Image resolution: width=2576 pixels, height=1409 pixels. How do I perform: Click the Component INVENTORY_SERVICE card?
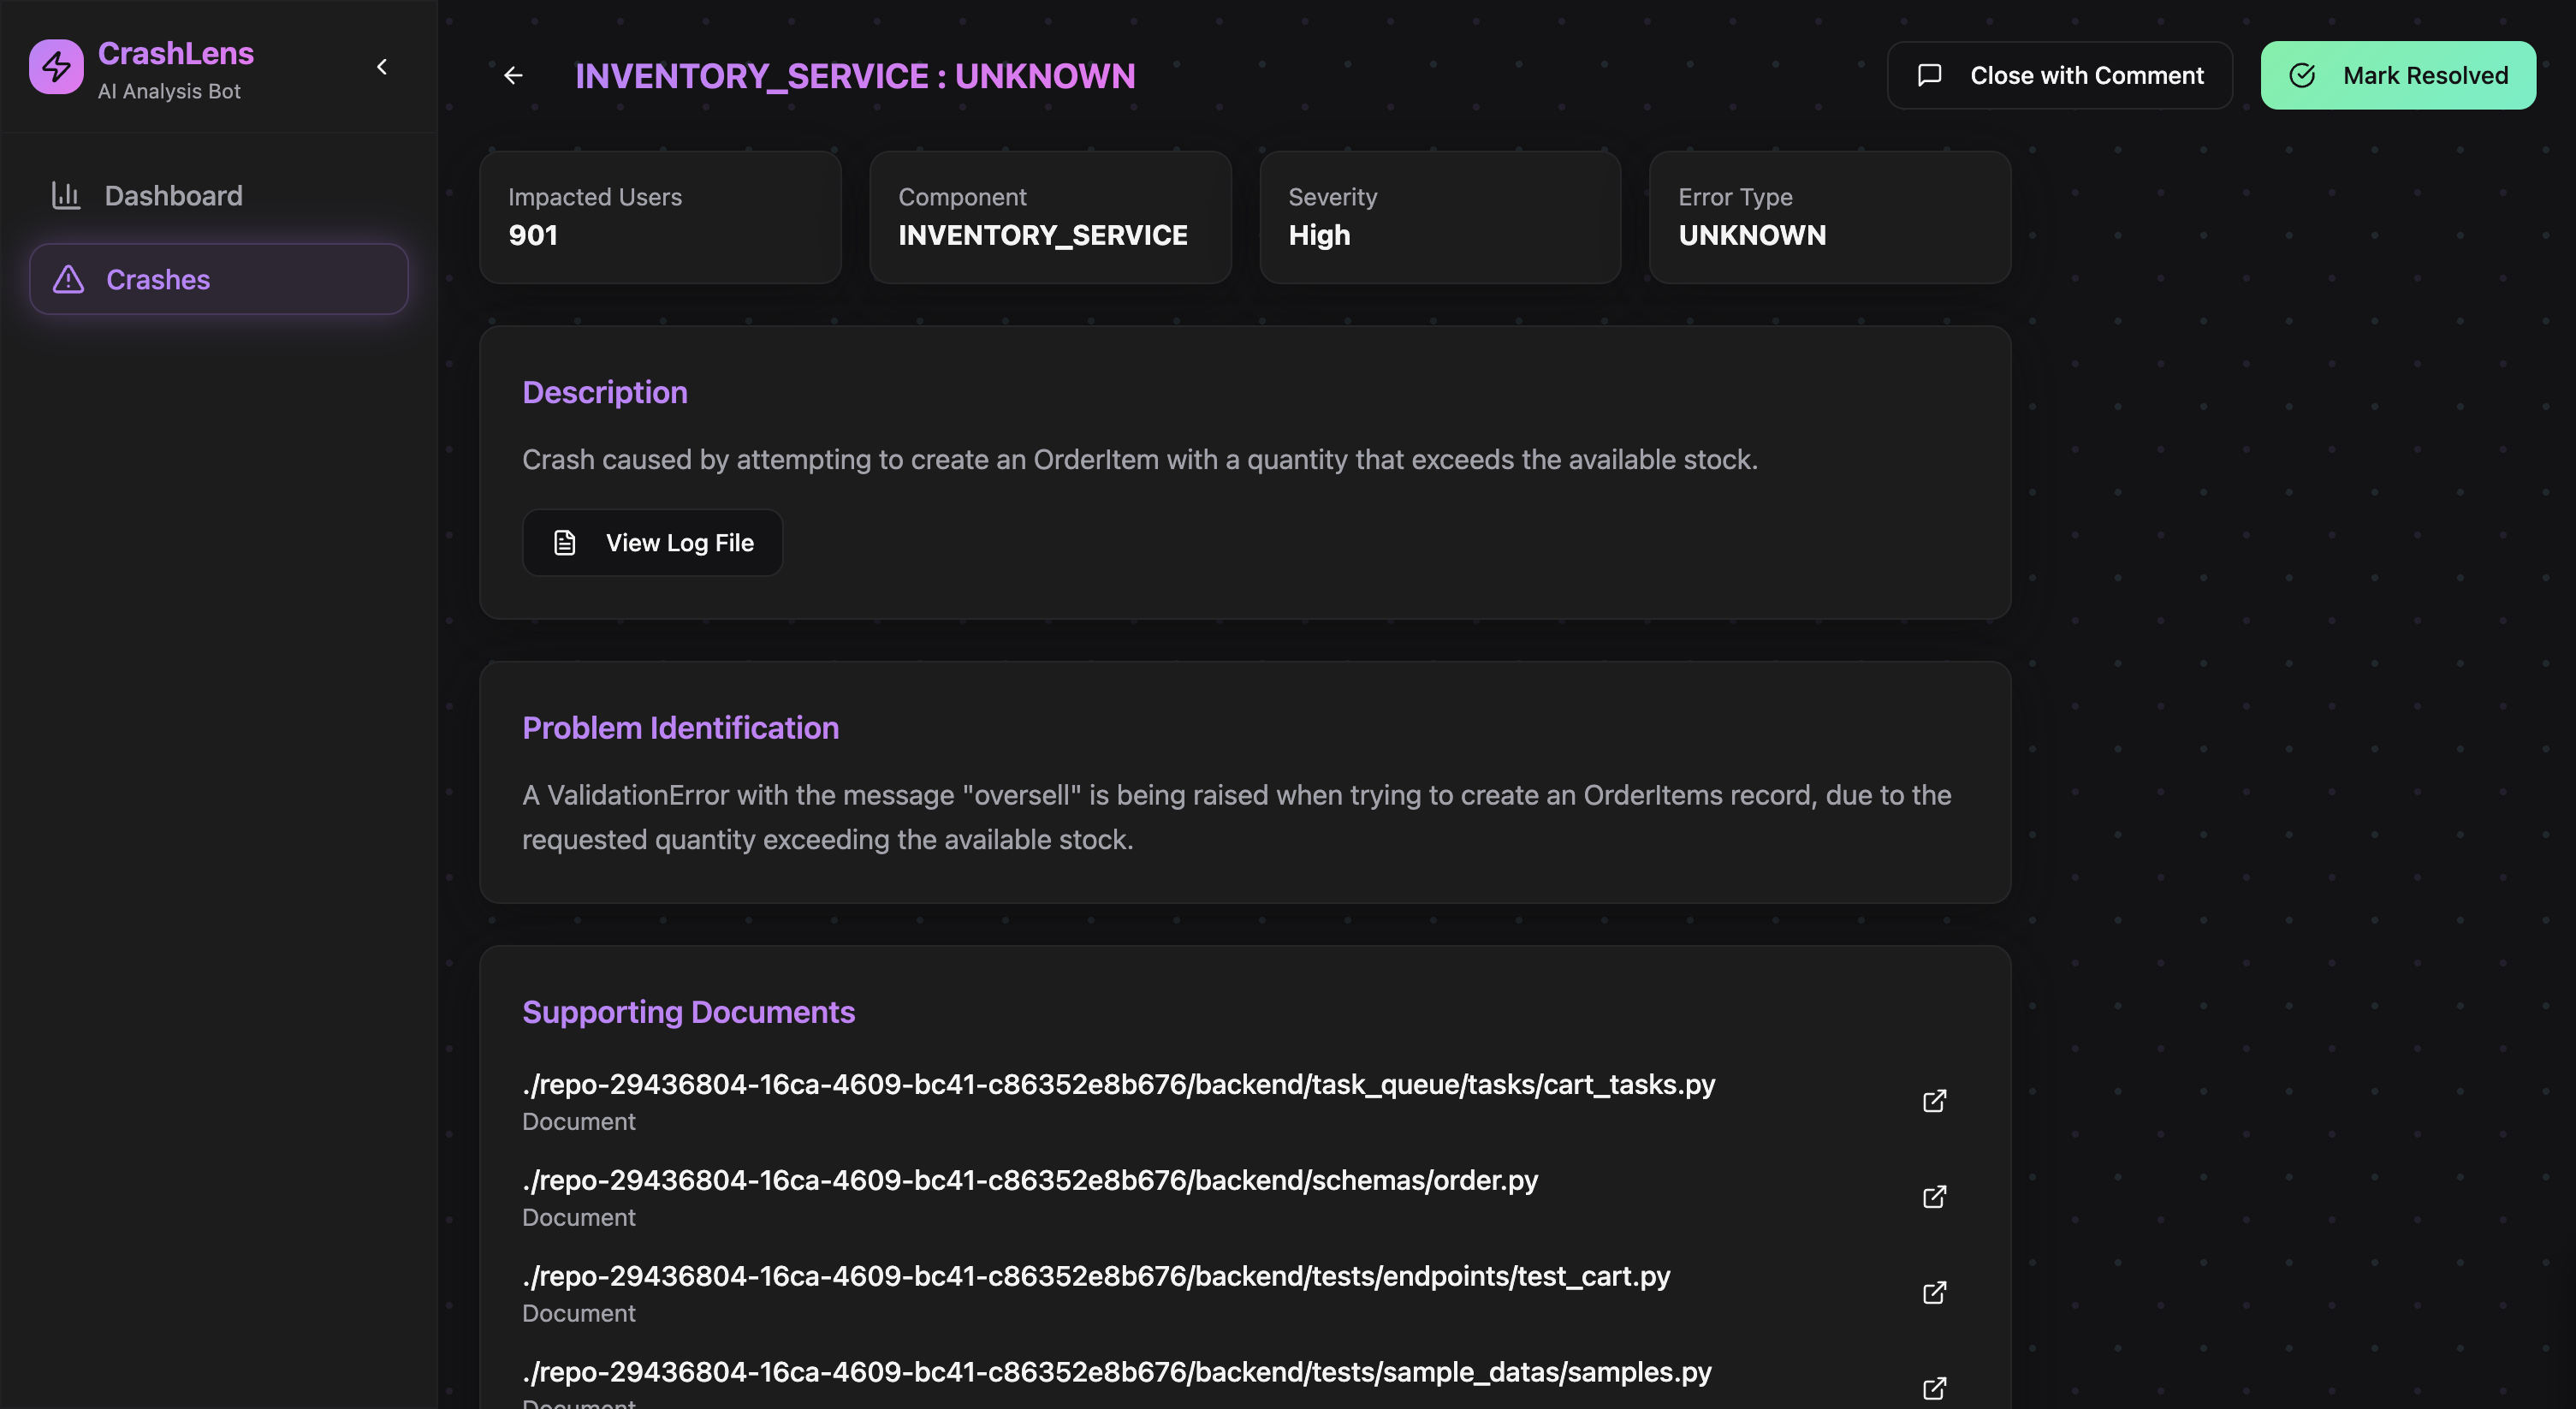pyautogui.click(x=1050, y=217)
